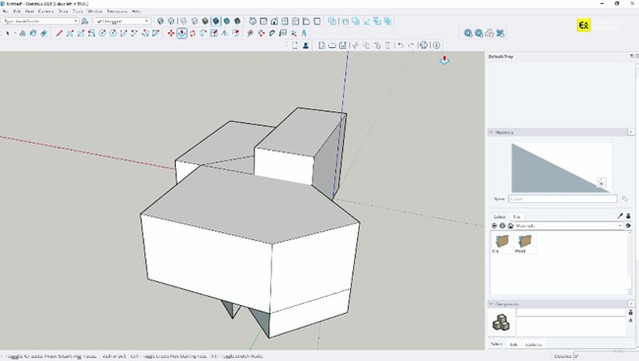Collapse the Materials panel

tap(491, 132)
